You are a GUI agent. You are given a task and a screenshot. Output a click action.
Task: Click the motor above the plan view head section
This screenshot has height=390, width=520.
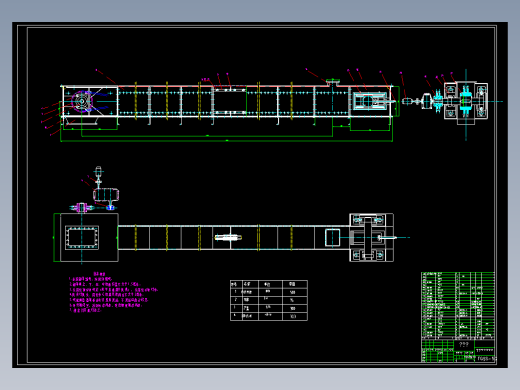[98, 172]
